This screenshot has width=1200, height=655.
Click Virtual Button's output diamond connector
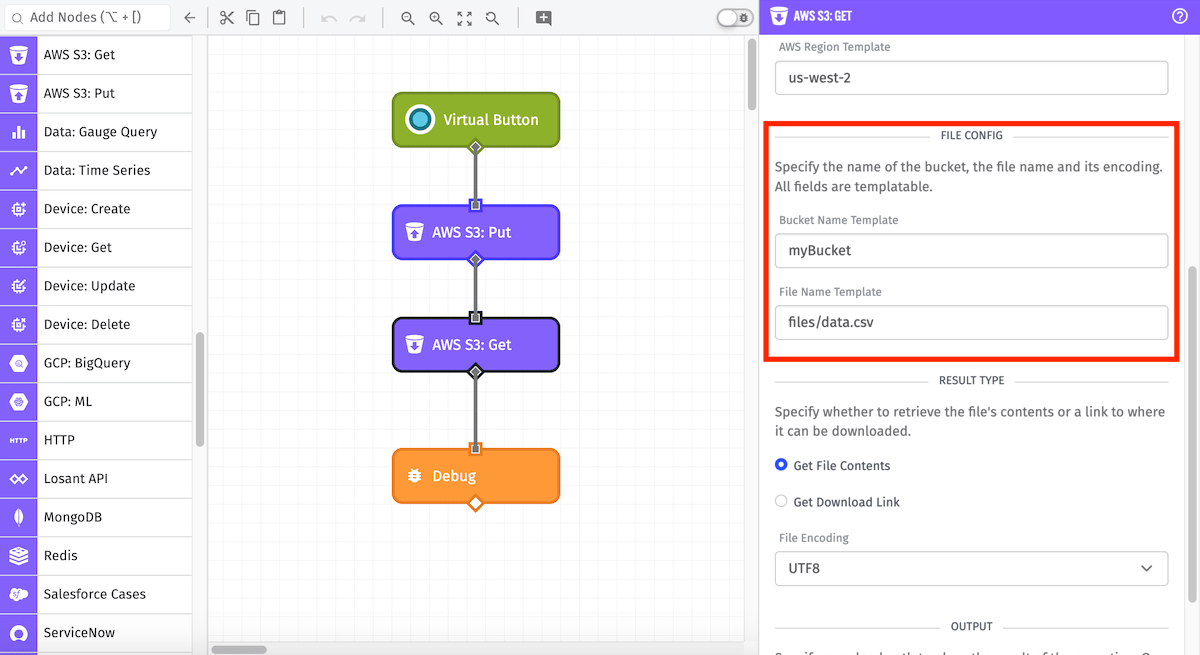coord(476,147)
